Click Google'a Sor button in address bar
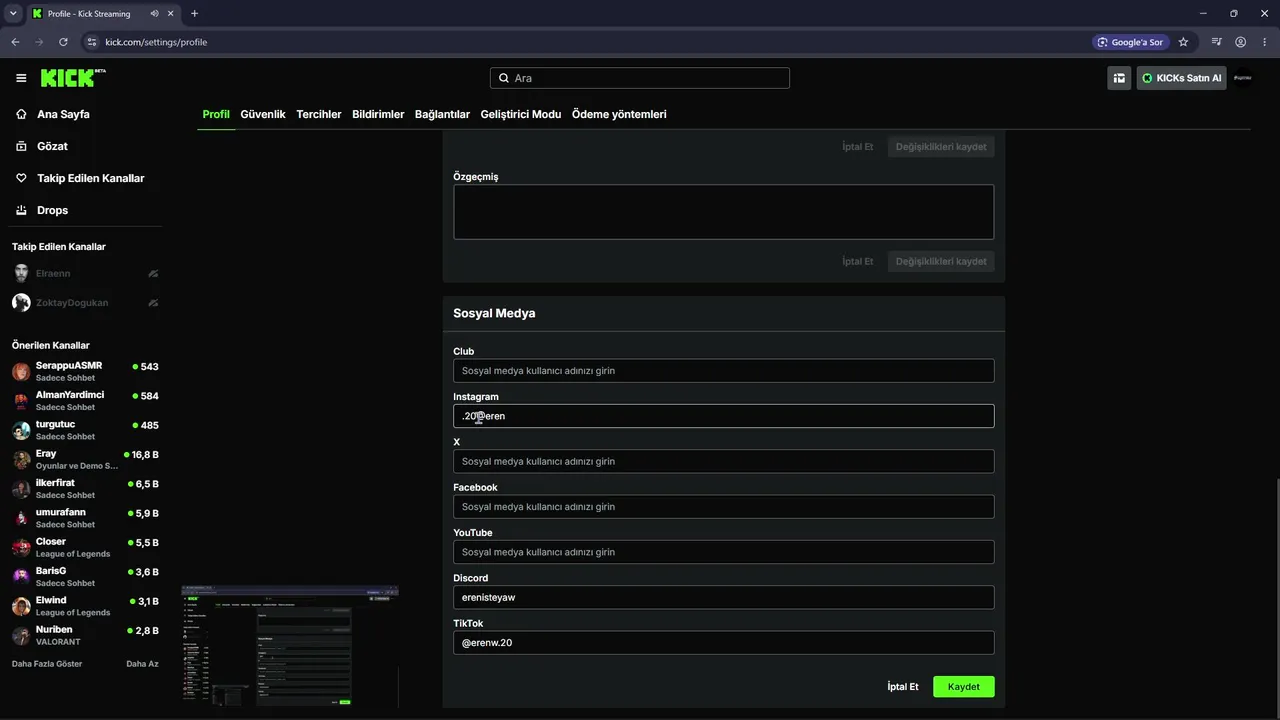Image resolution: width=1280 pixels, height=720 pixels. (1131, 42)
